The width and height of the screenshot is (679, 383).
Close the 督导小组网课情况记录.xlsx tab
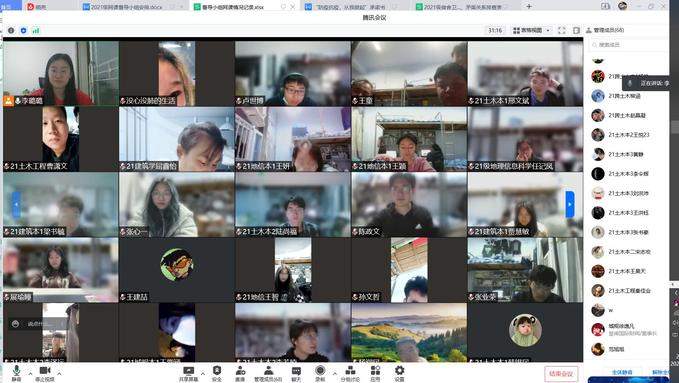pyautogui.click(x=293, y=7)
